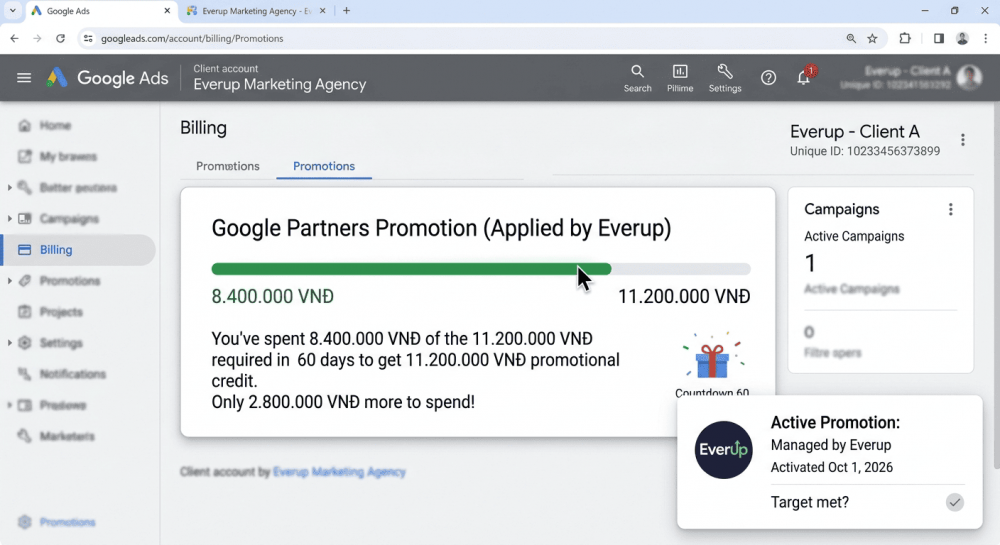Select Billing in the sidebar
This screenshot has height=545, width=1000.
click(78, 250)
